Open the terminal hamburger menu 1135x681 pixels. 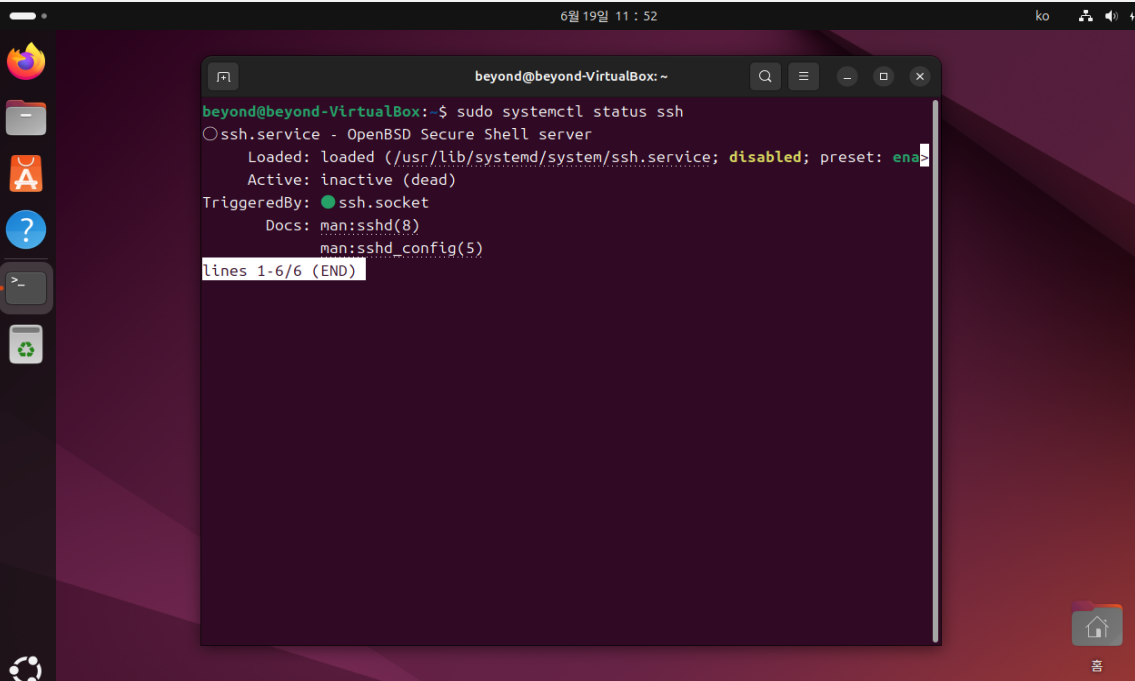click(x=803, y=76)
